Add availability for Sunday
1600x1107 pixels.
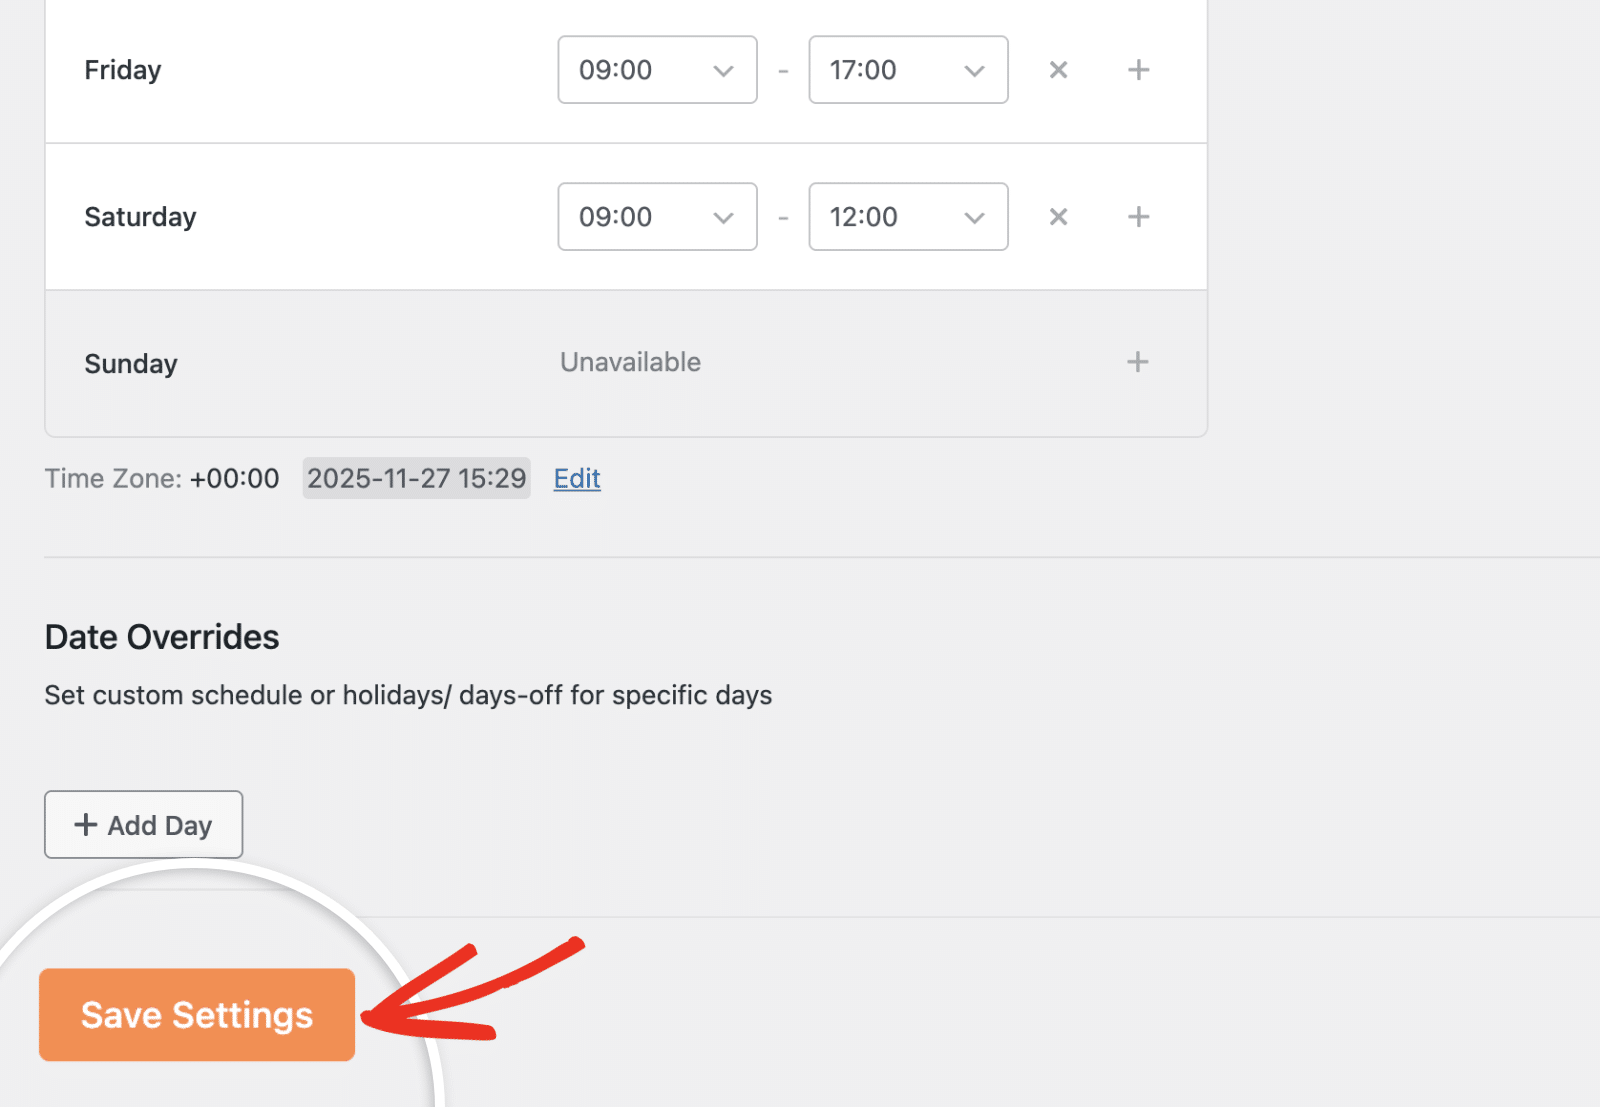(x=1138, y=362)
